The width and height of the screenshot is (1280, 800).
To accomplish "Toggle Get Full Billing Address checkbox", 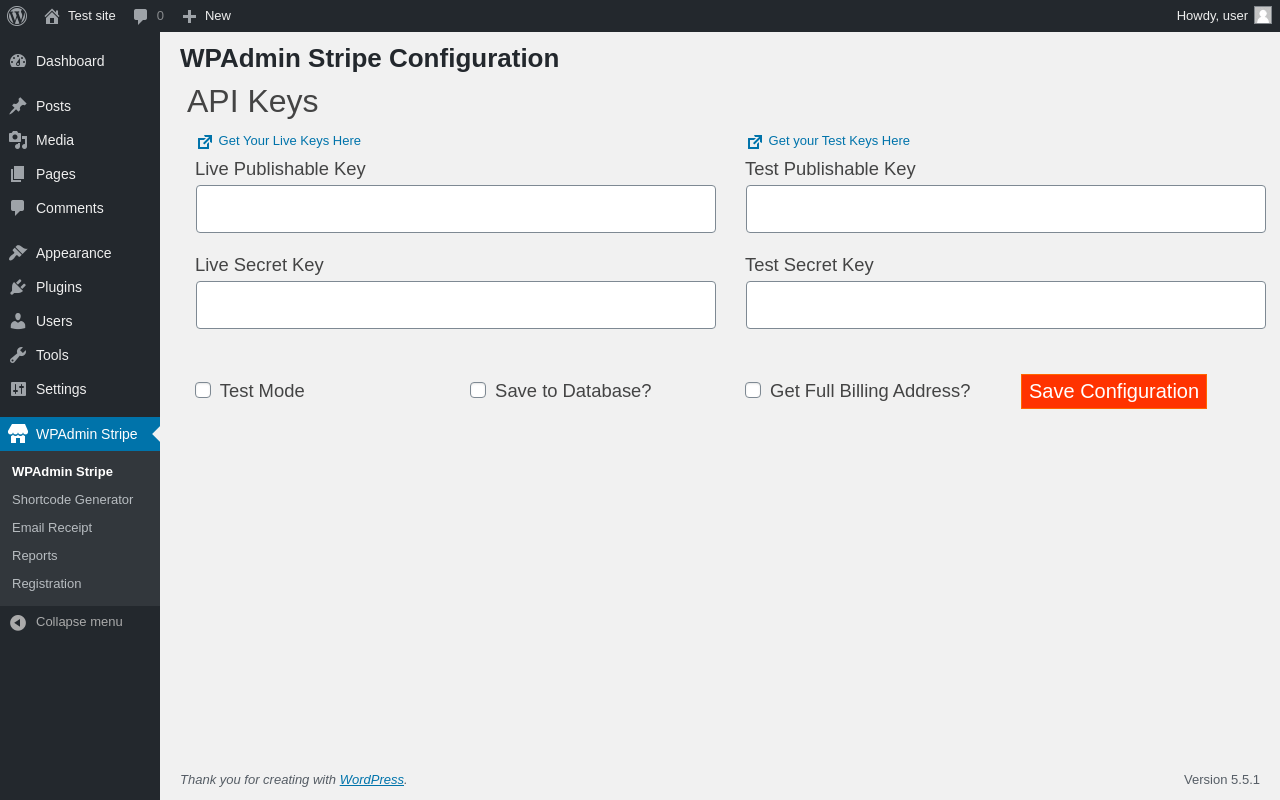I will (x=753, y=390).
